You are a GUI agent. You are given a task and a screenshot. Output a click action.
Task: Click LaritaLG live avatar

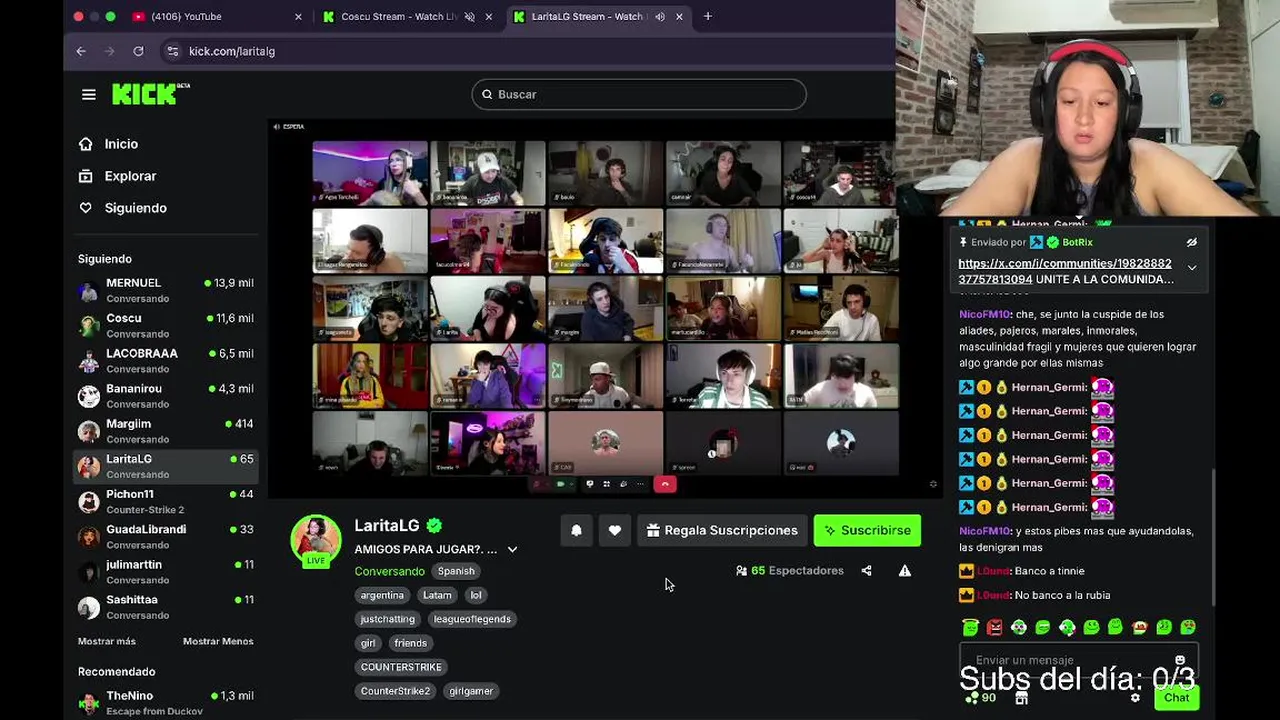pos(315,540)
